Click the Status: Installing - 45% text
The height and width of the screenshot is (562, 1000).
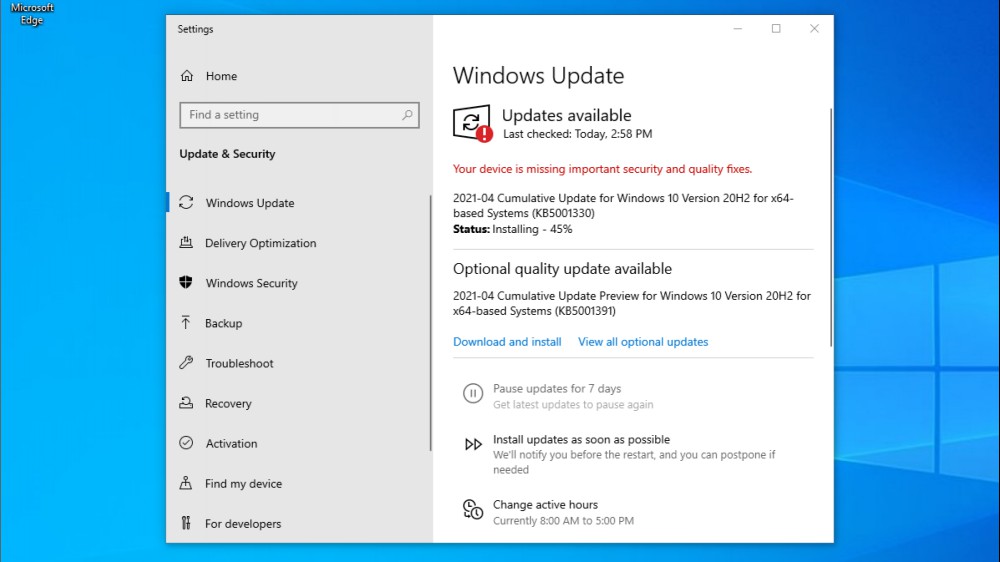point(512,229)
